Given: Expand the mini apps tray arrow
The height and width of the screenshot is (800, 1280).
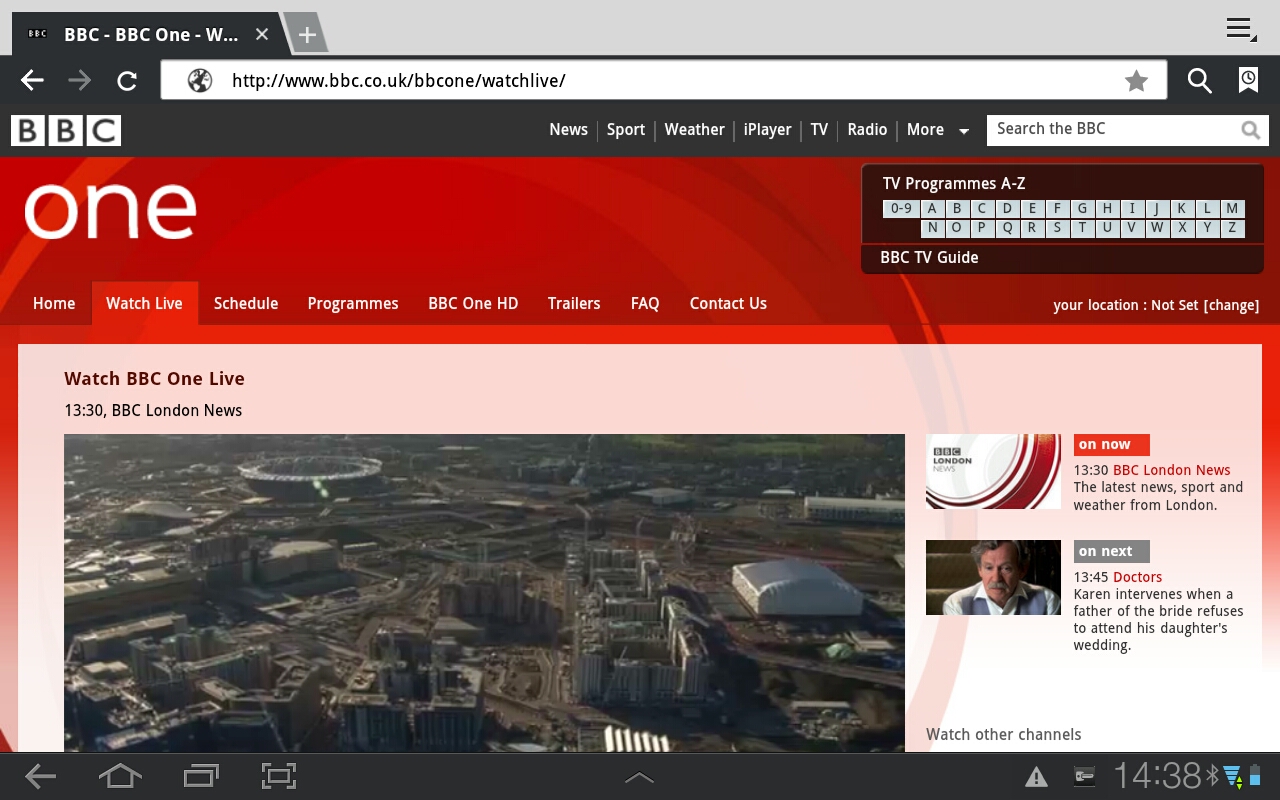Looking at the screenshot, I should [639, 777].
